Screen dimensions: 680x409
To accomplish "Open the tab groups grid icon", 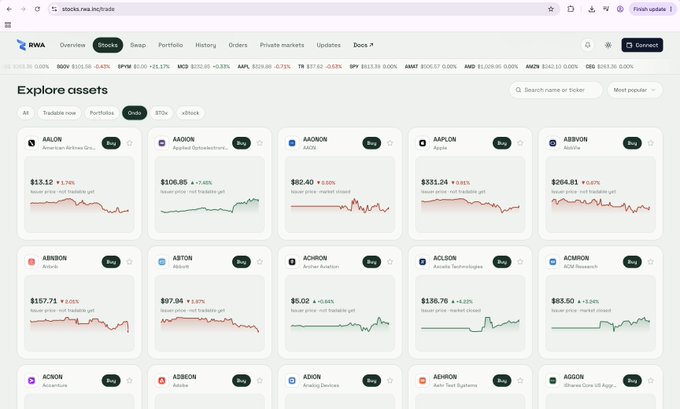I will pos(8,25).
